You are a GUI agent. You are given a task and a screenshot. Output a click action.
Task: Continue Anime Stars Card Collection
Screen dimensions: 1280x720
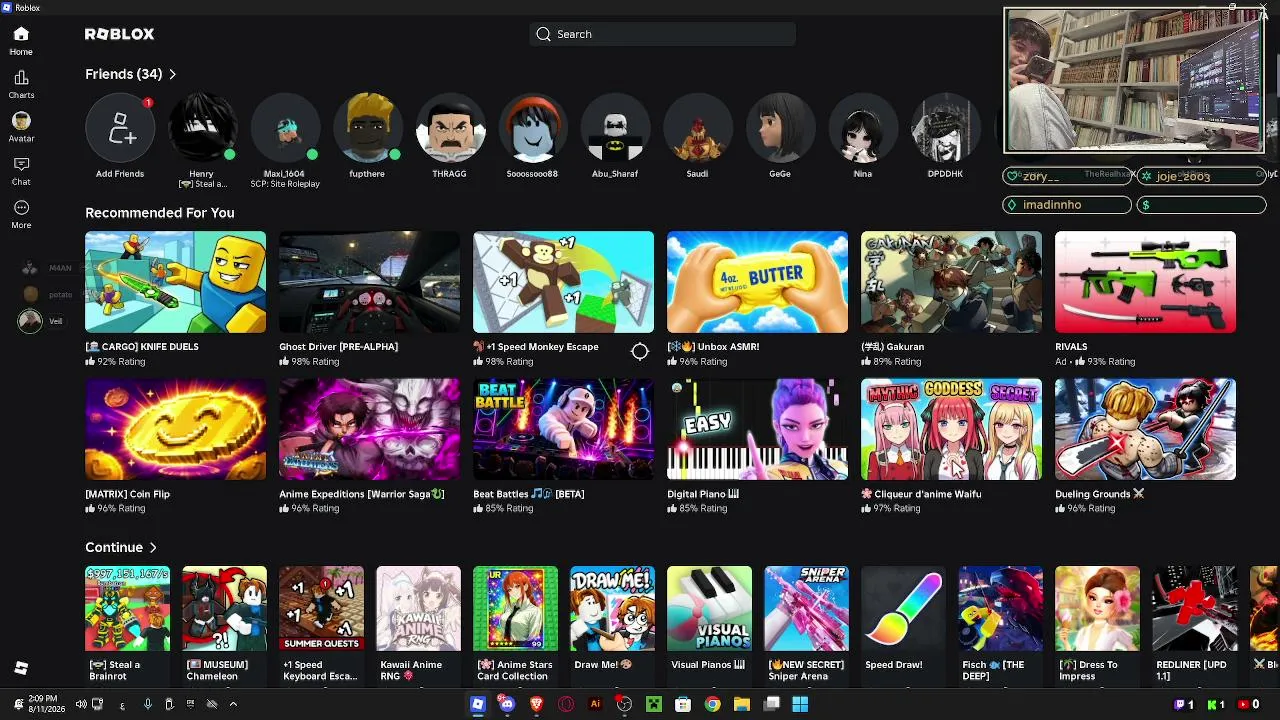point(516,609)
